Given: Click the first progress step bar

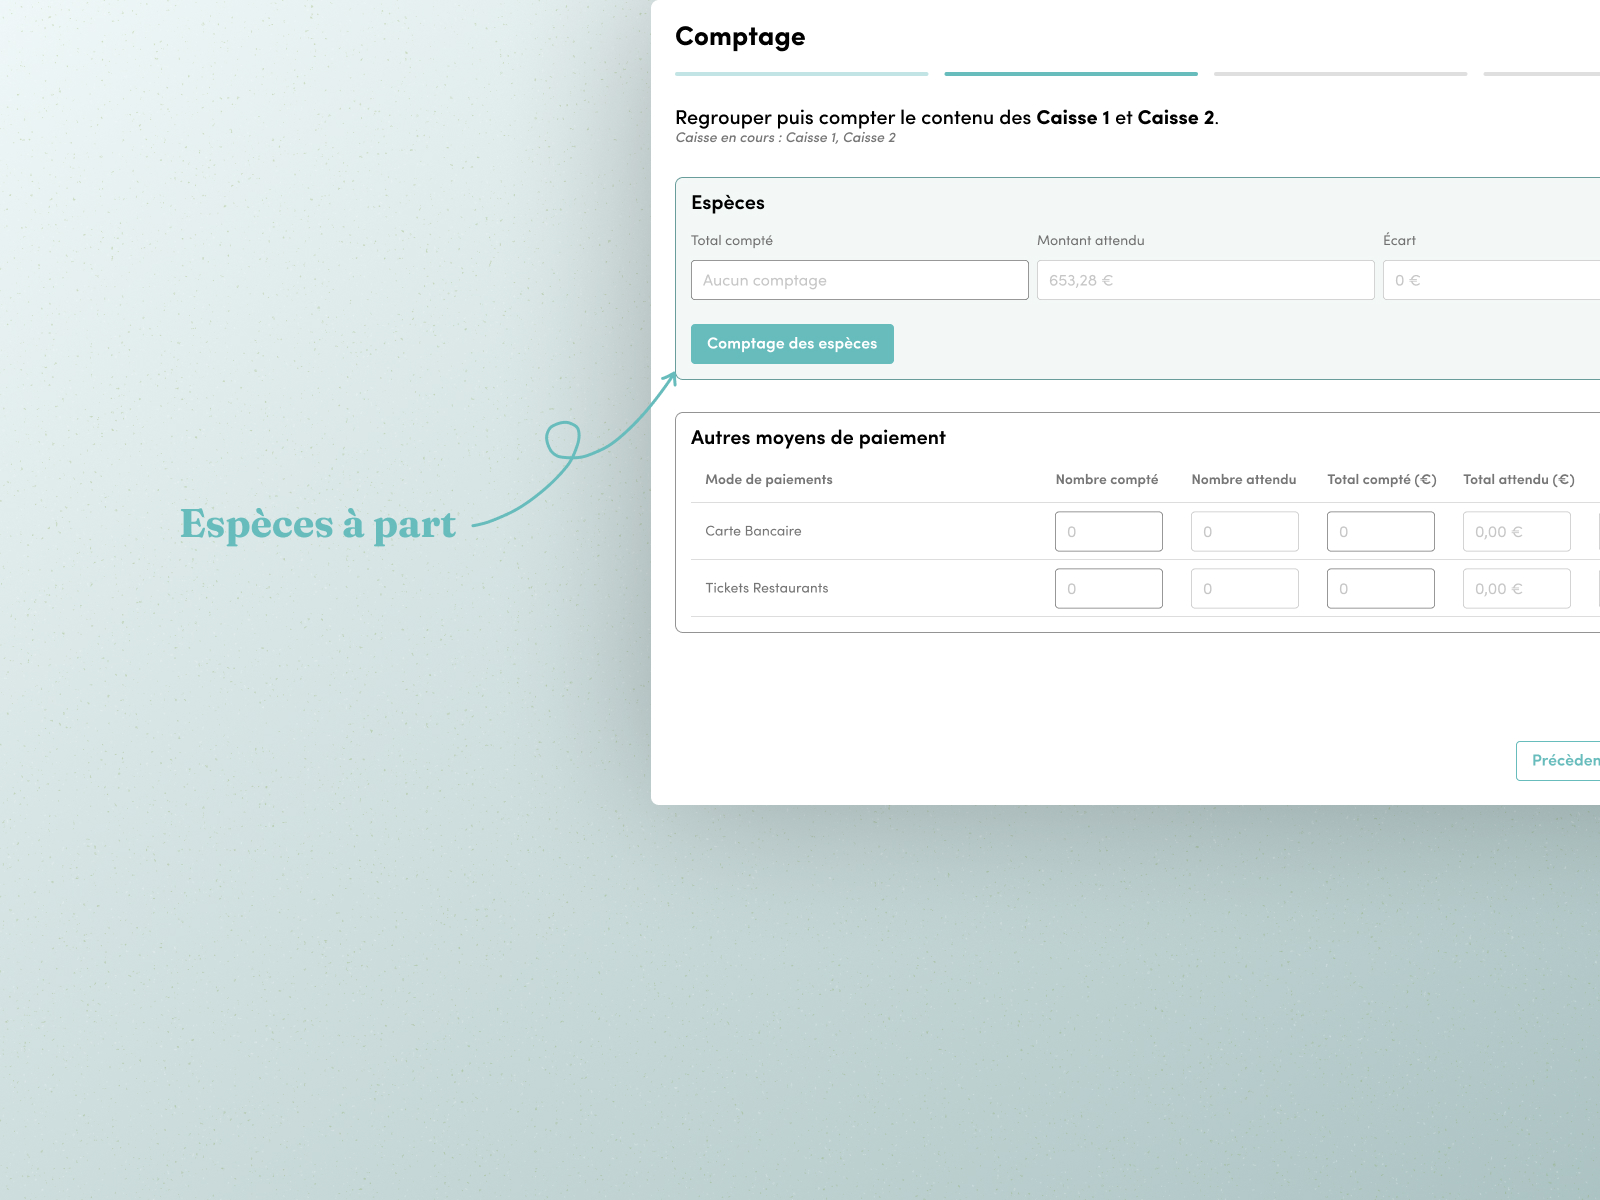Looking at the screenshot, I should tap(802, 74).
